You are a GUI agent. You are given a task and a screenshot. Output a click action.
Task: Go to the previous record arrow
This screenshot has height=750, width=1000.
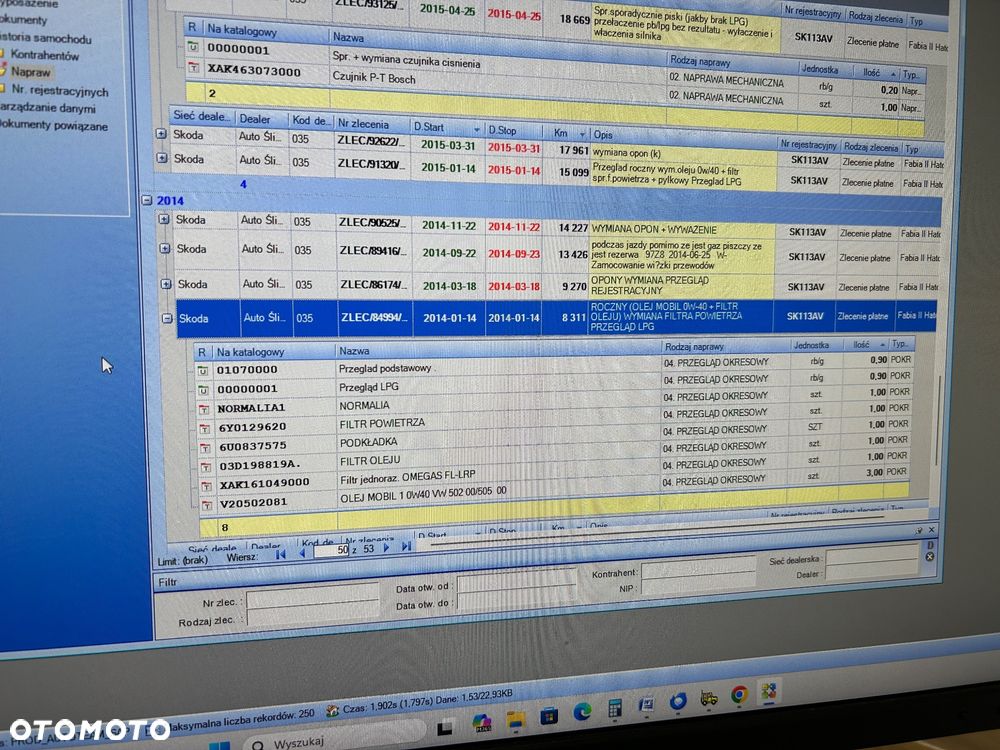tap(302, 553)
